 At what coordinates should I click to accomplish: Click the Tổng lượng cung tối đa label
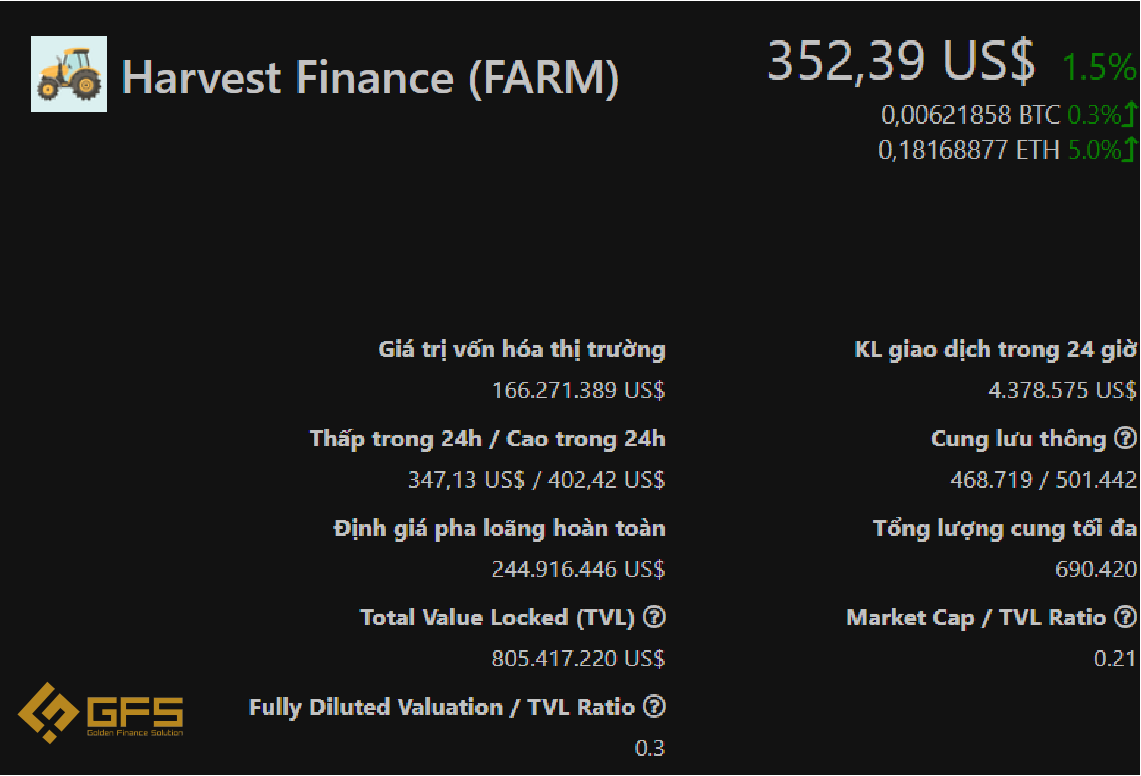[1005, 528]
